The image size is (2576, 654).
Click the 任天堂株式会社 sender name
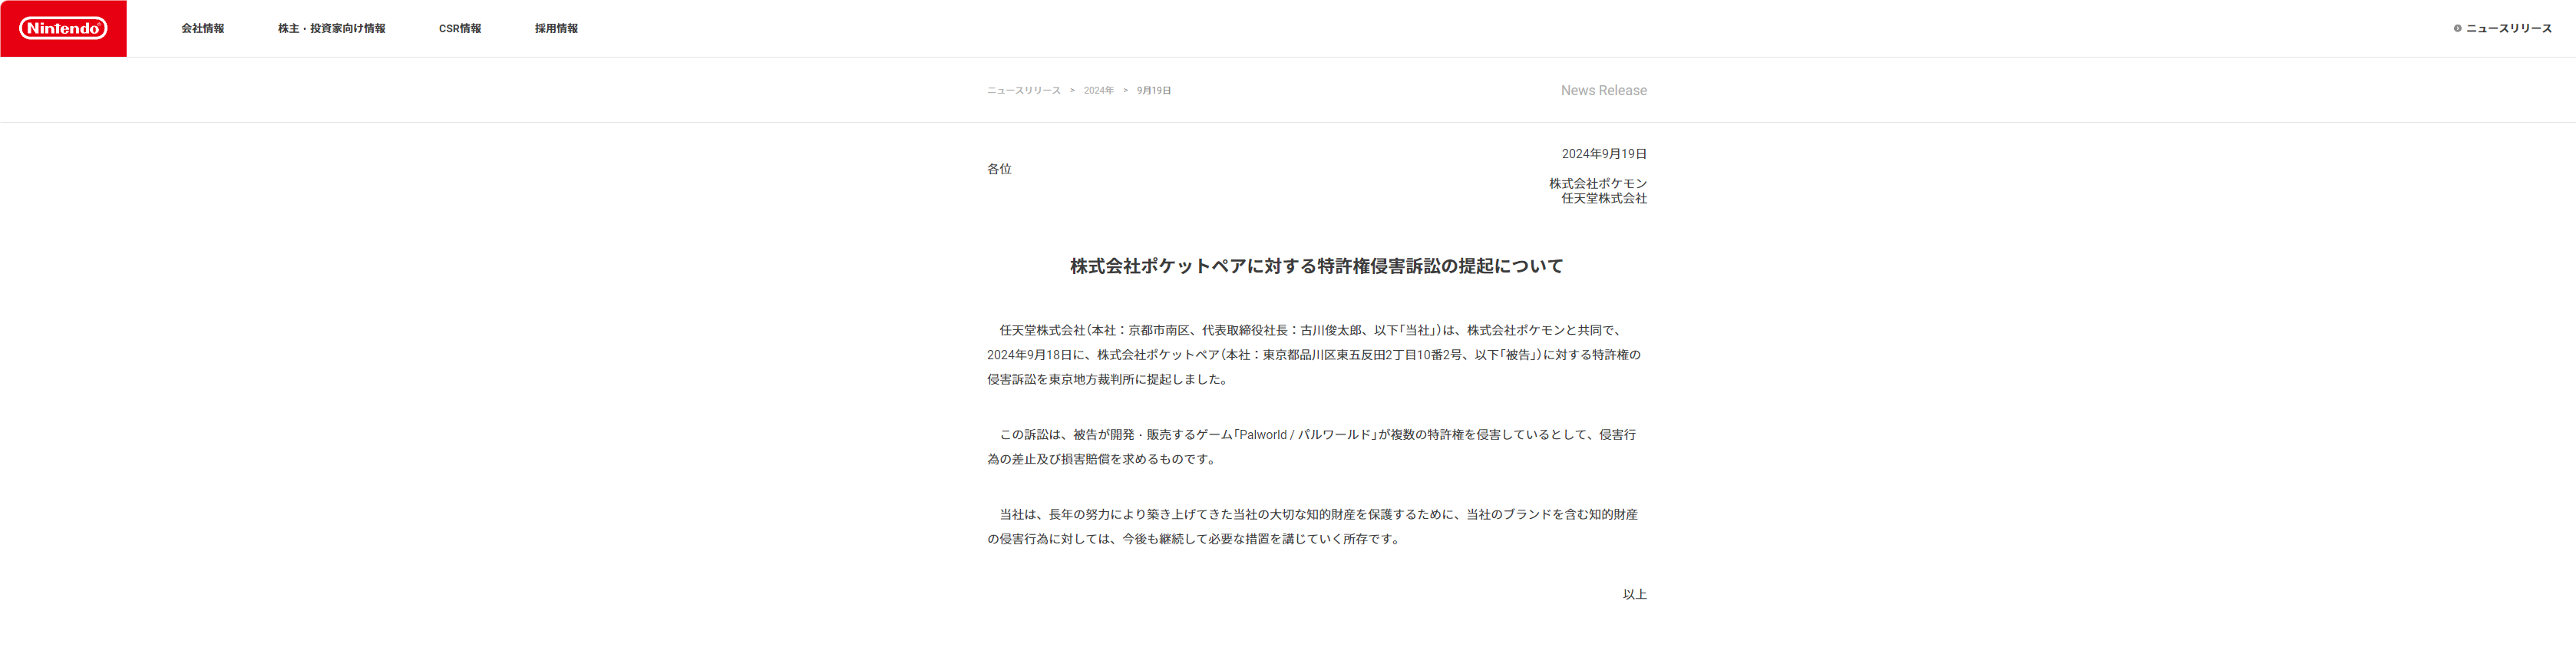1604,199
